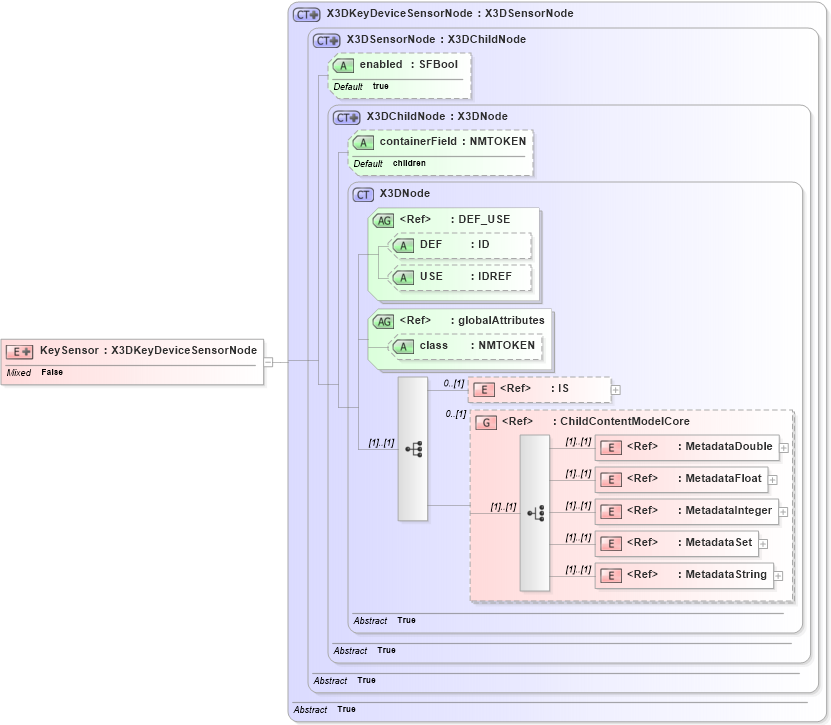Click the ChildContentModelCore reference label

(x=596, y=421)
